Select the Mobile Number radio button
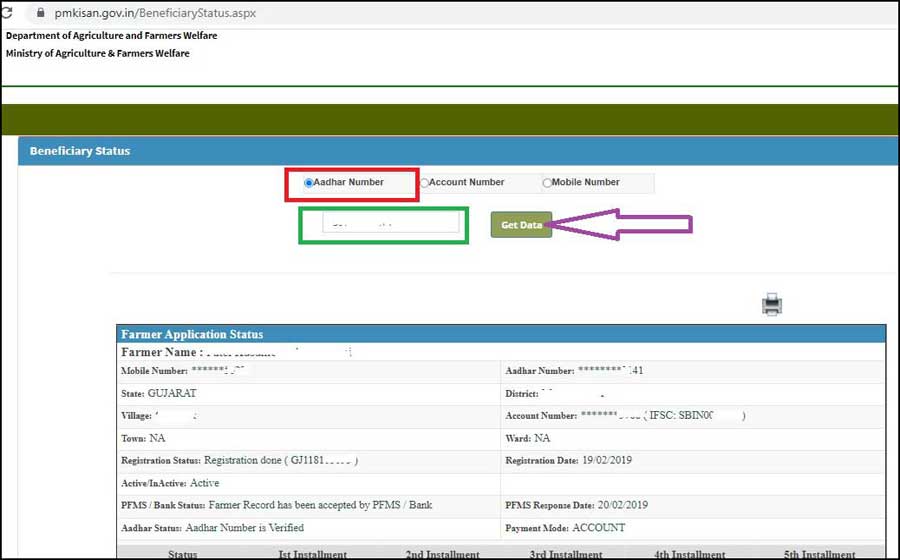Image resolution: width=900 pixels, height=560 pixels. click(547, 183)
